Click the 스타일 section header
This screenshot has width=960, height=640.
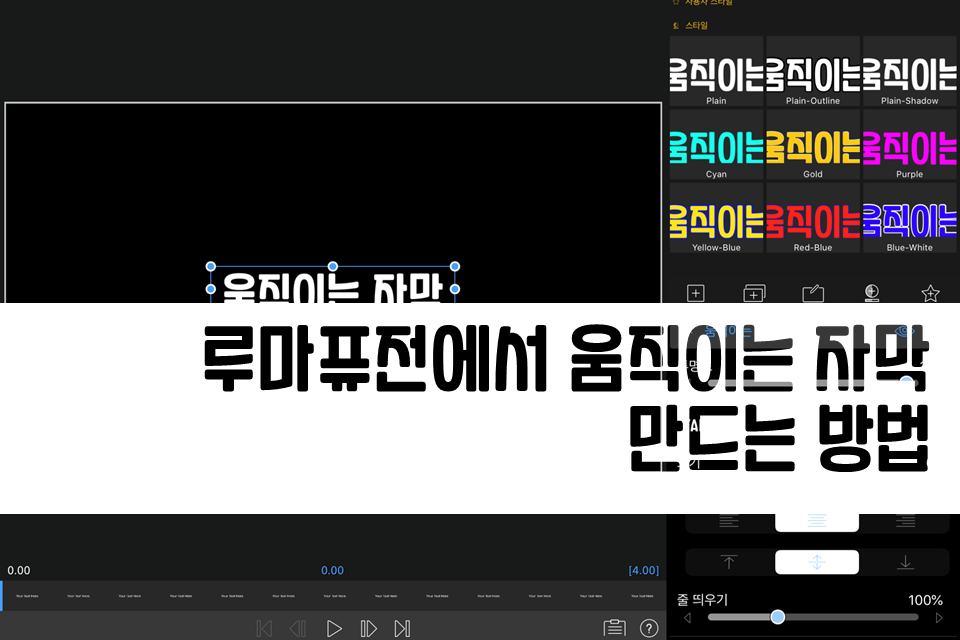point(696,25)
